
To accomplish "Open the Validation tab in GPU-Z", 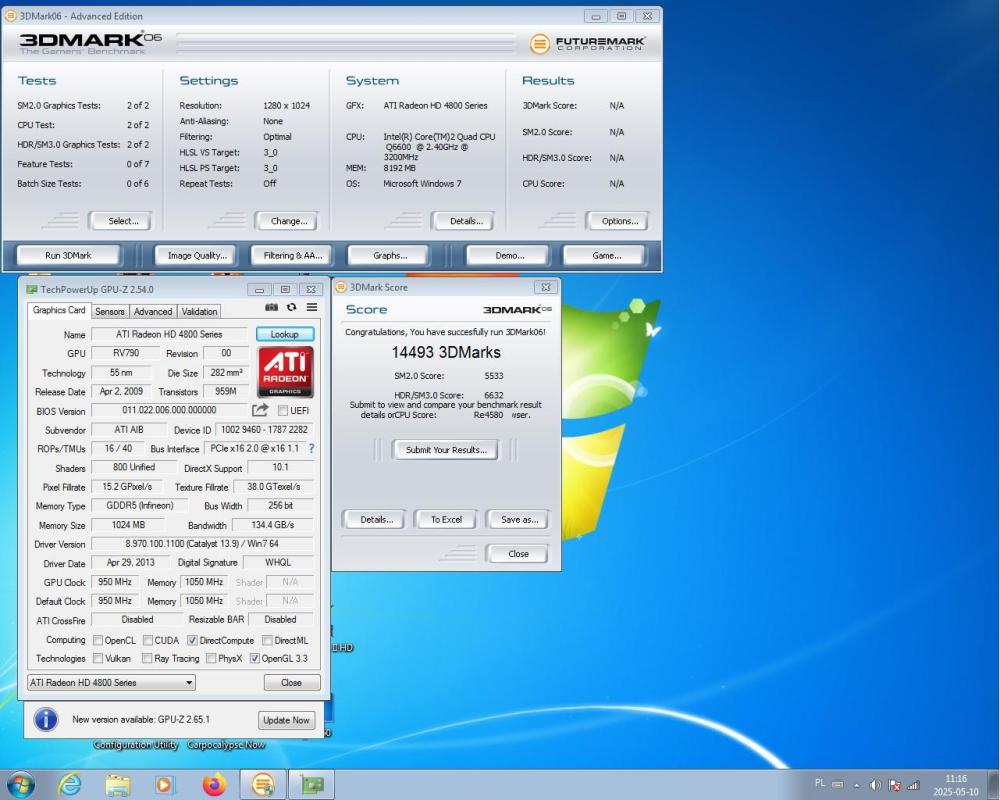I will pyautogui.click(x=198, y=311).
